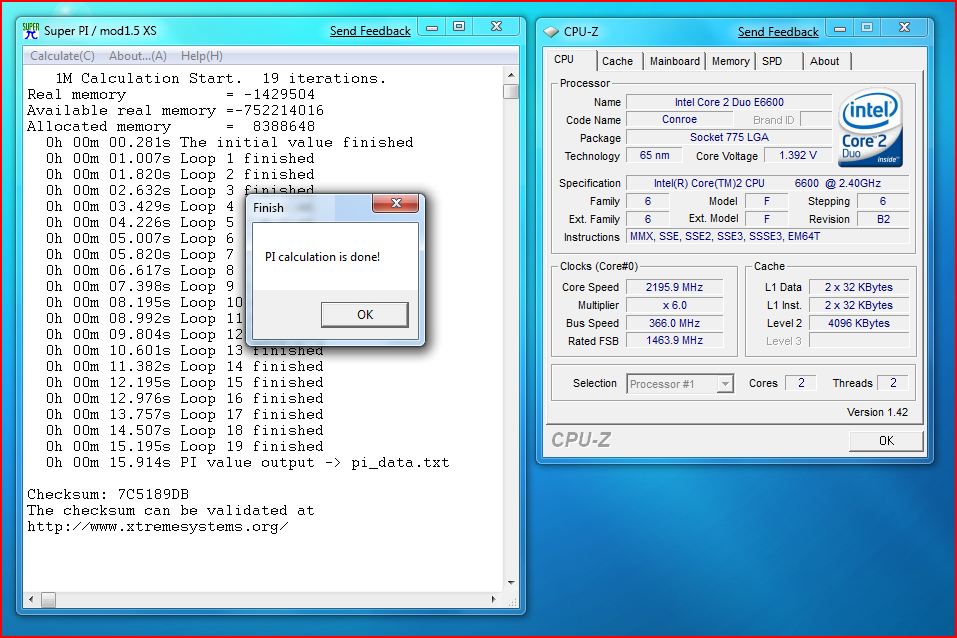Image resolution: width=957 pixels, height=638 pixels.
Task: Open the Calculate(C) menu in Super PI
Action: (62, 56)
